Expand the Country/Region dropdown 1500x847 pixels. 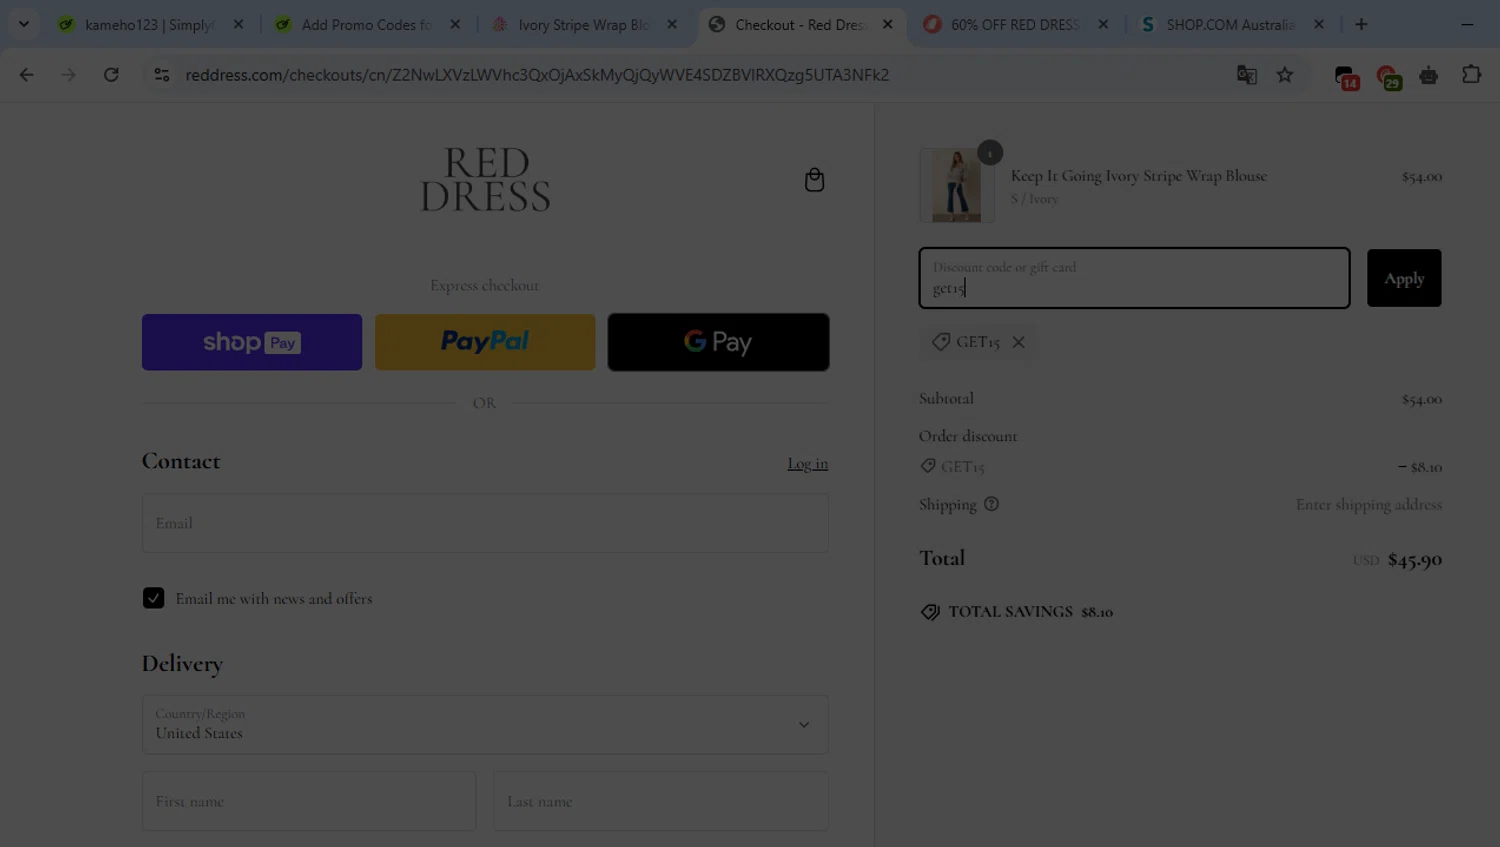tap(485, 725)
